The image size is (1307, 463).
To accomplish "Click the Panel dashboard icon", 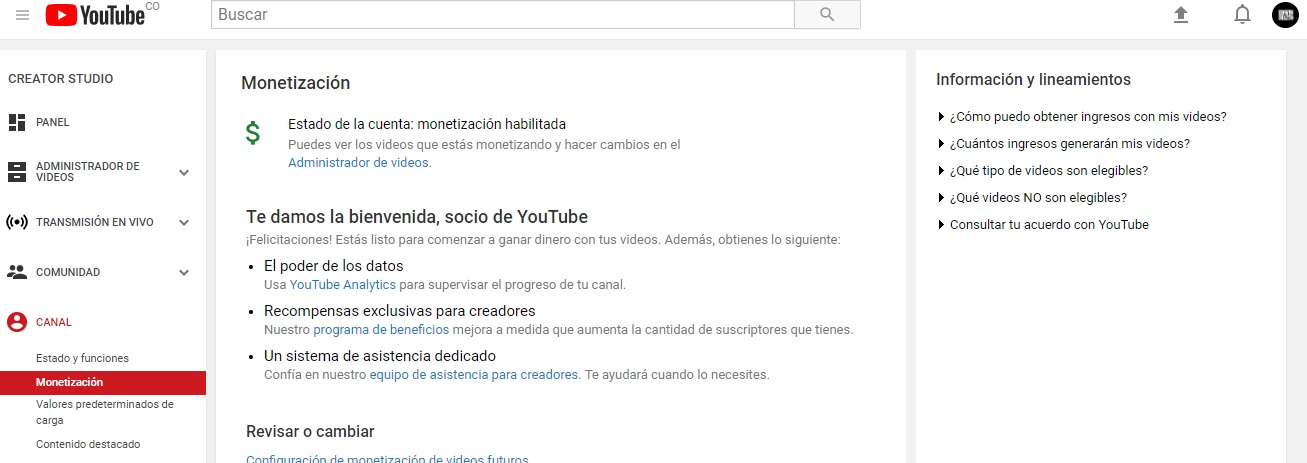I will click(17, 123).
